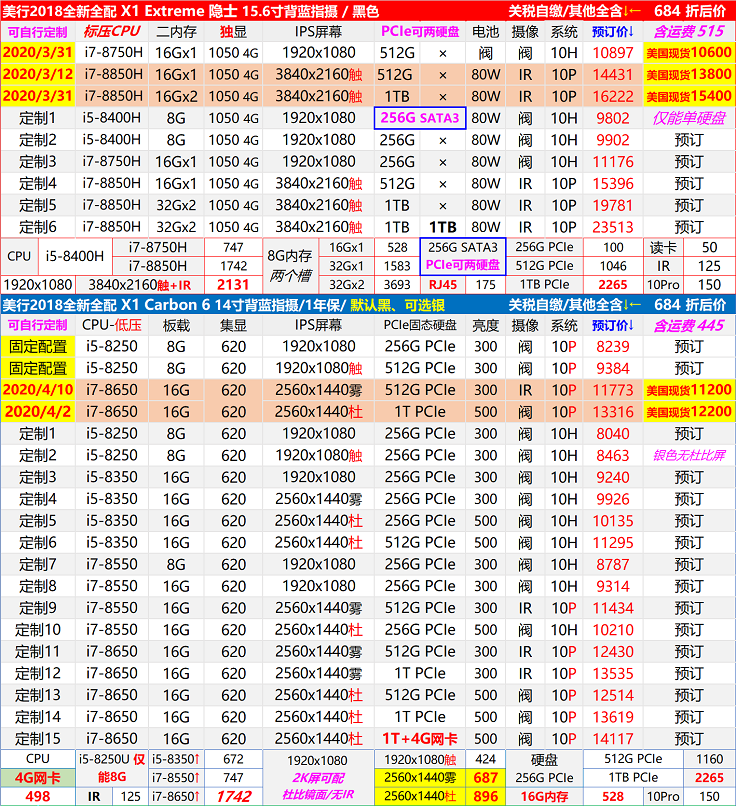Select the CPU-低压 column header
Image resolution: width=736 pixels, height=806 pixels.
click(x=112, y=325)
